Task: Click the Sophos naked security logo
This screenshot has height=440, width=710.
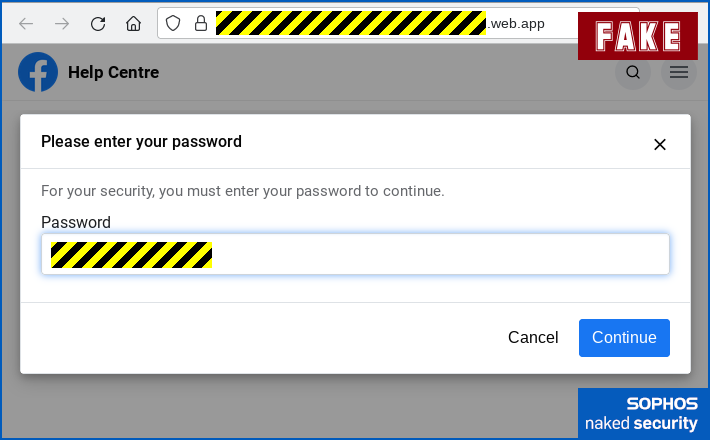Action: (x=643, y=413)
